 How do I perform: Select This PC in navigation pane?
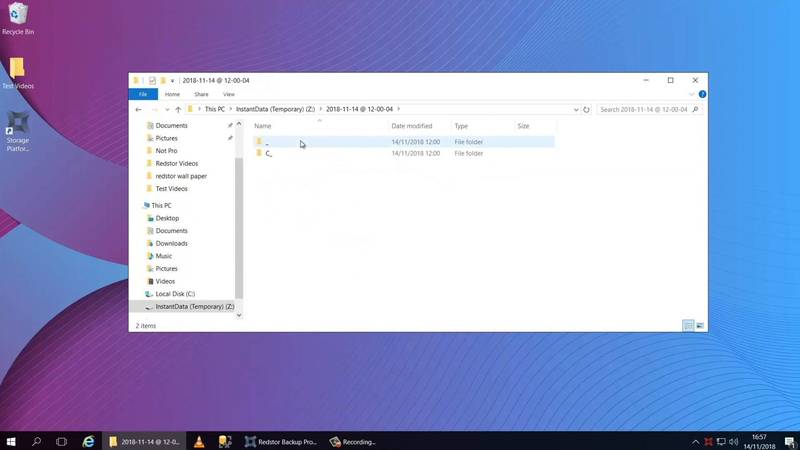(x=161, y=206)
